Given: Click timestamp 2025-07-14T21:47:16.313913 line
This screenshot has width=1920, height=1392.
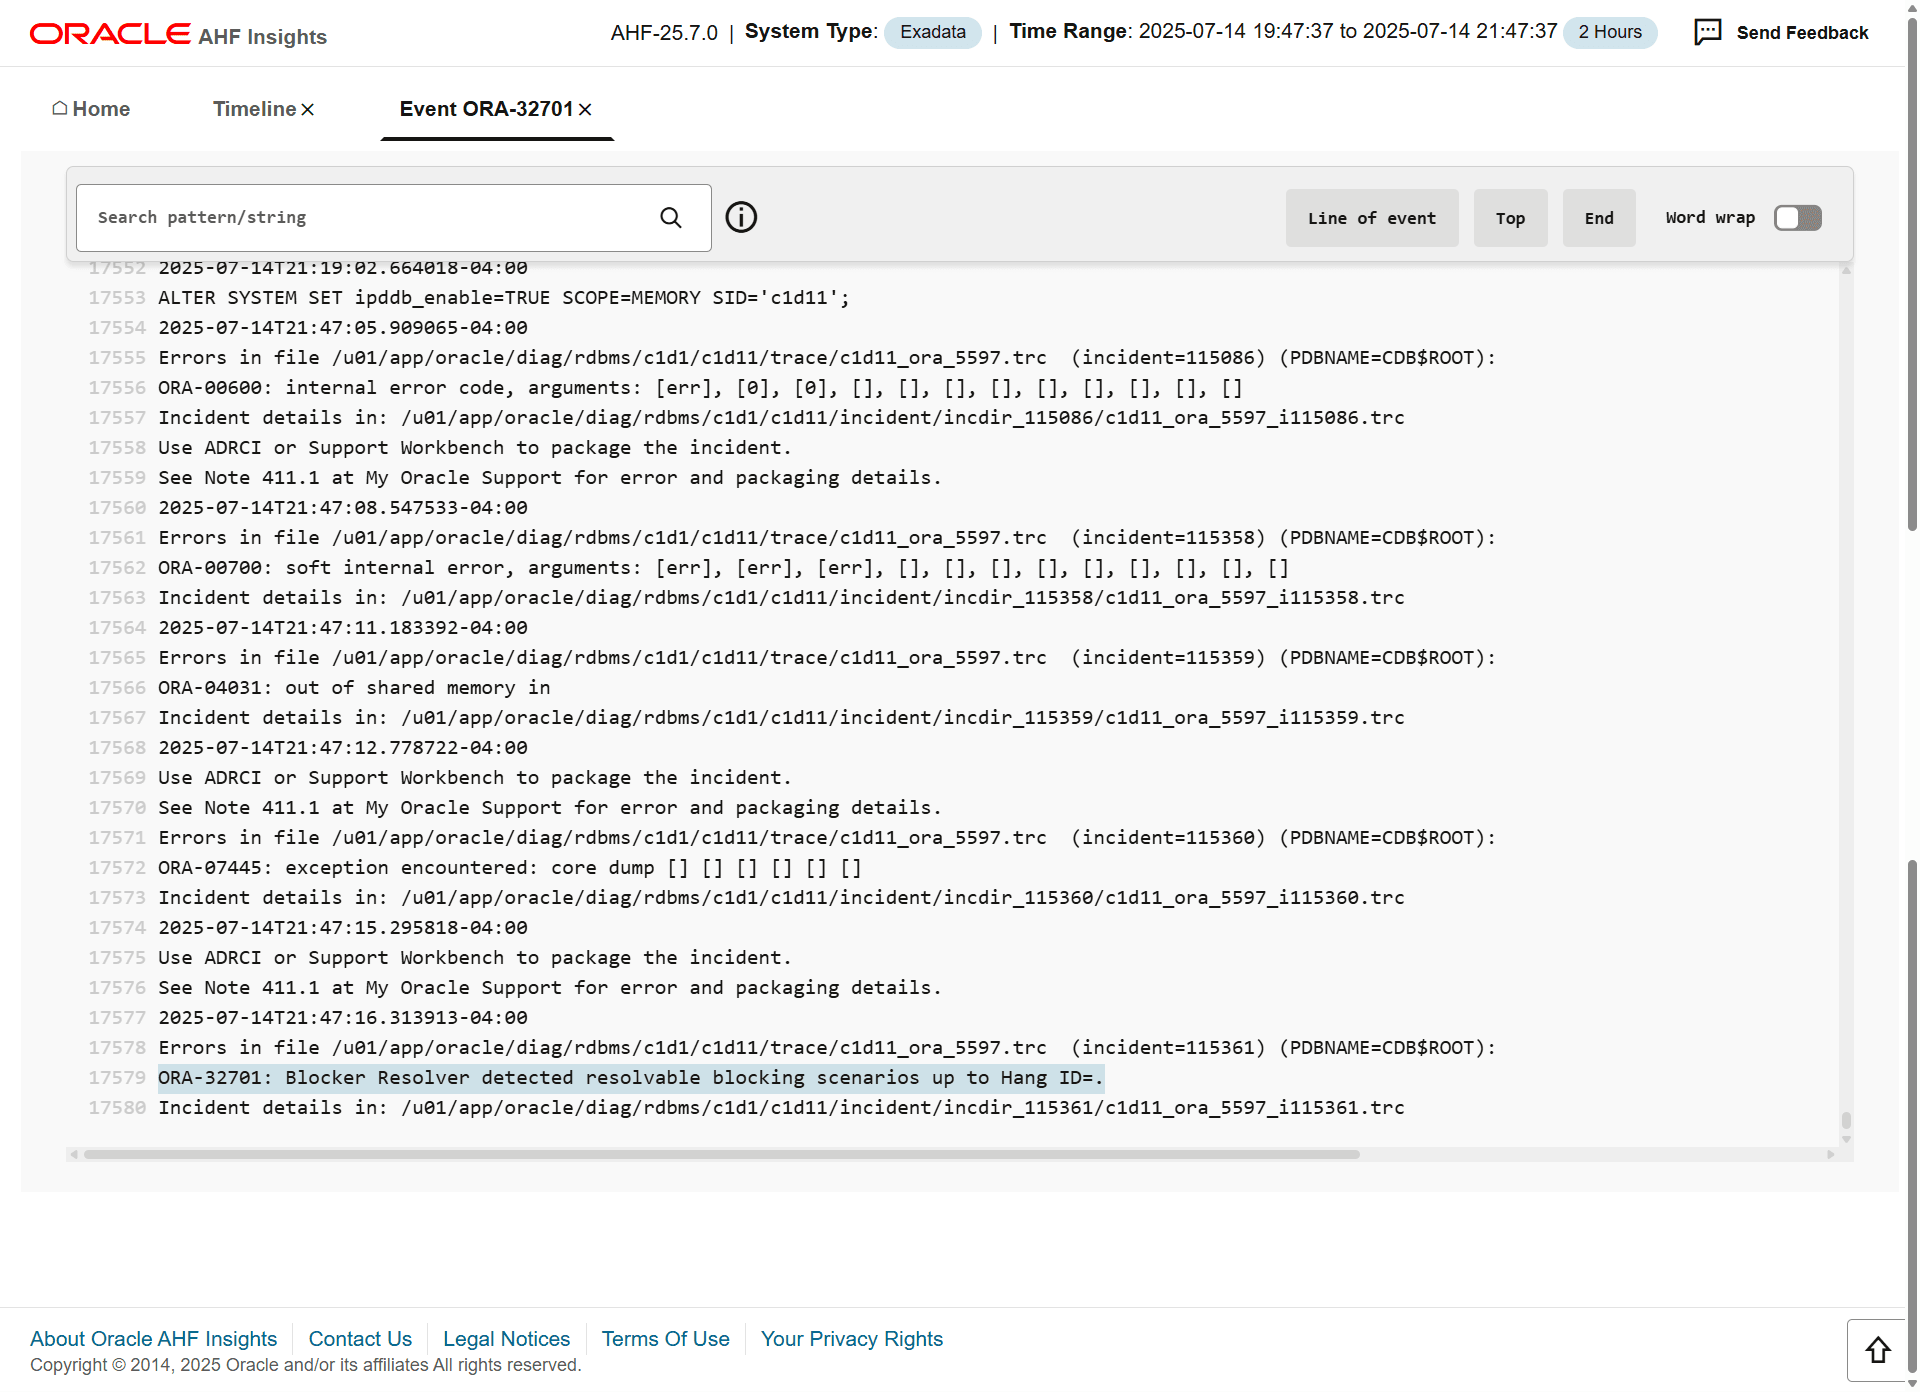Looking at the screenshot, I should click(x=342, y=1018).
